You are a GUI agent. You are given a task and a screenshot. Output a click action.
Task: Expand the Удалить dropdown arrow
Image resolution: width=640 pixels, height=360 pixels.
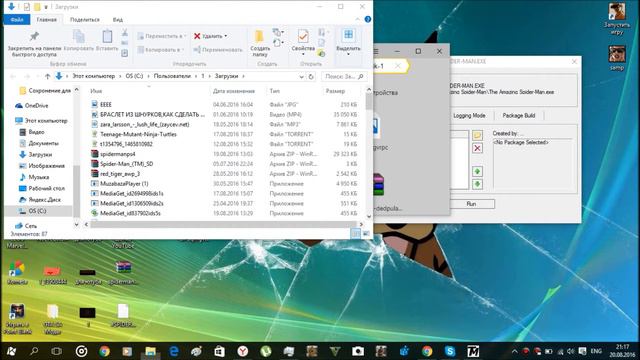tap(226, 36)
